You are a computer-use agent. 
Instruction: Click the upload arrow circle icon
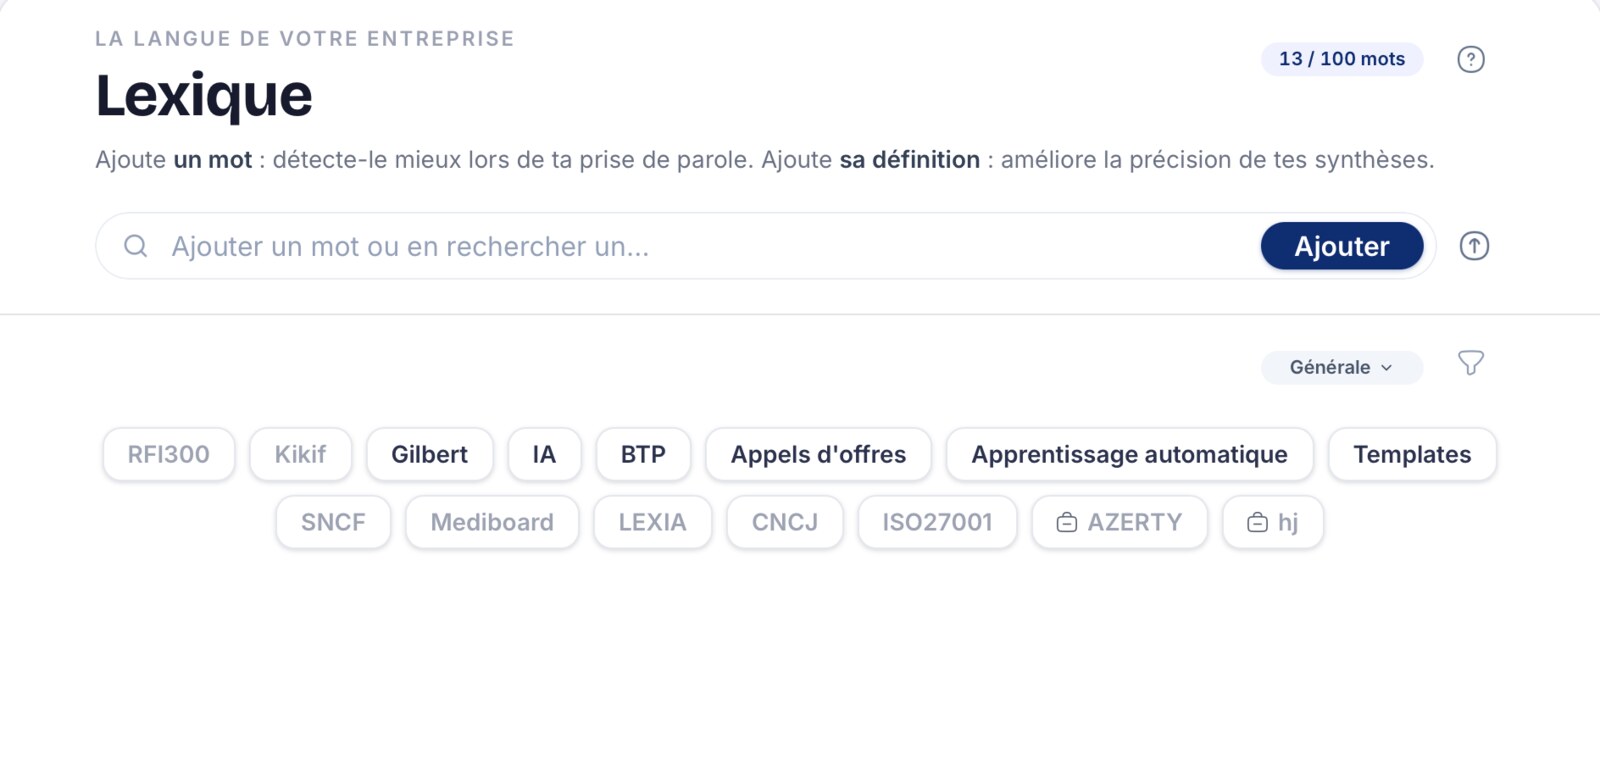(x=1474, y=246)
